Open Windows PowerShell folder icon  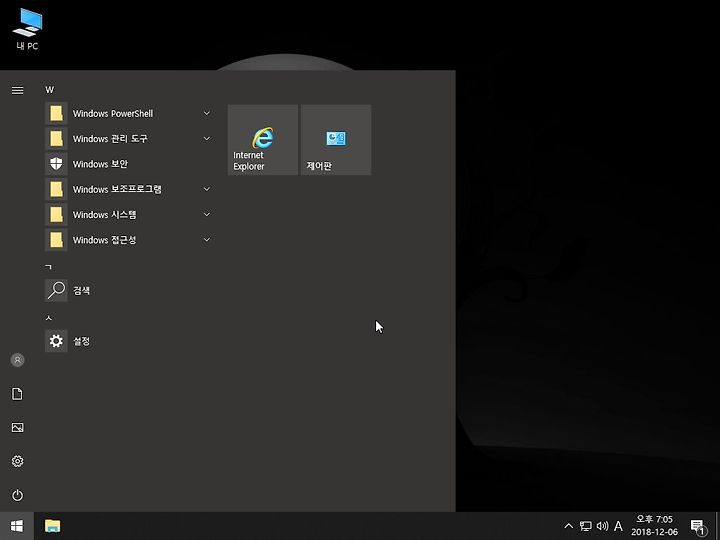pyautogui.click(x=56, y=113)
